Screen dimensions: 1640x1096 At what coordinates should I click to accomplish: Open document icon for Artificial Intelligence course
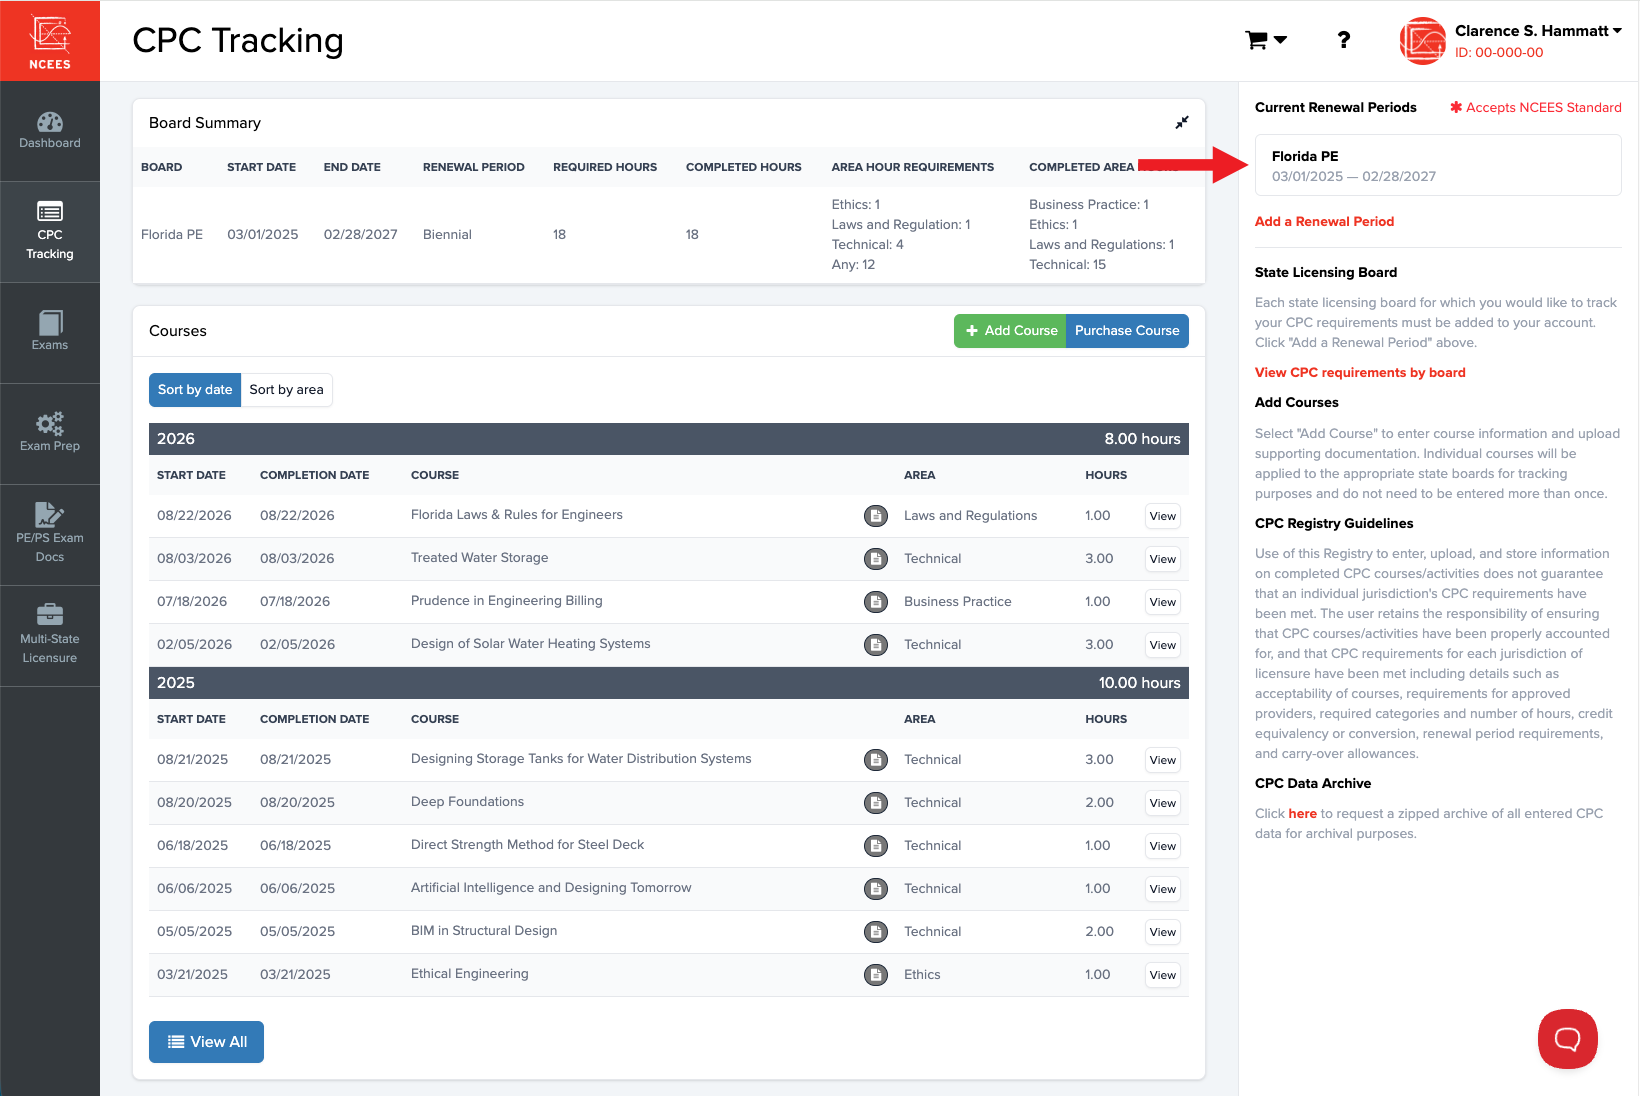click(876, 889)
